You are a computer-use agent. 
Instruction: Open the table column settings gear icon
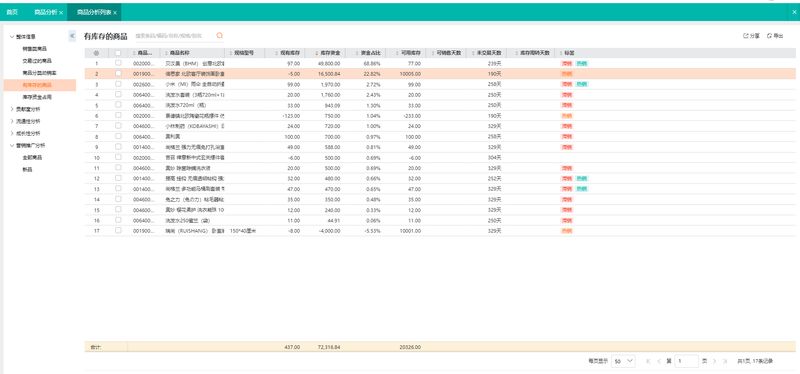coord(96,53)
